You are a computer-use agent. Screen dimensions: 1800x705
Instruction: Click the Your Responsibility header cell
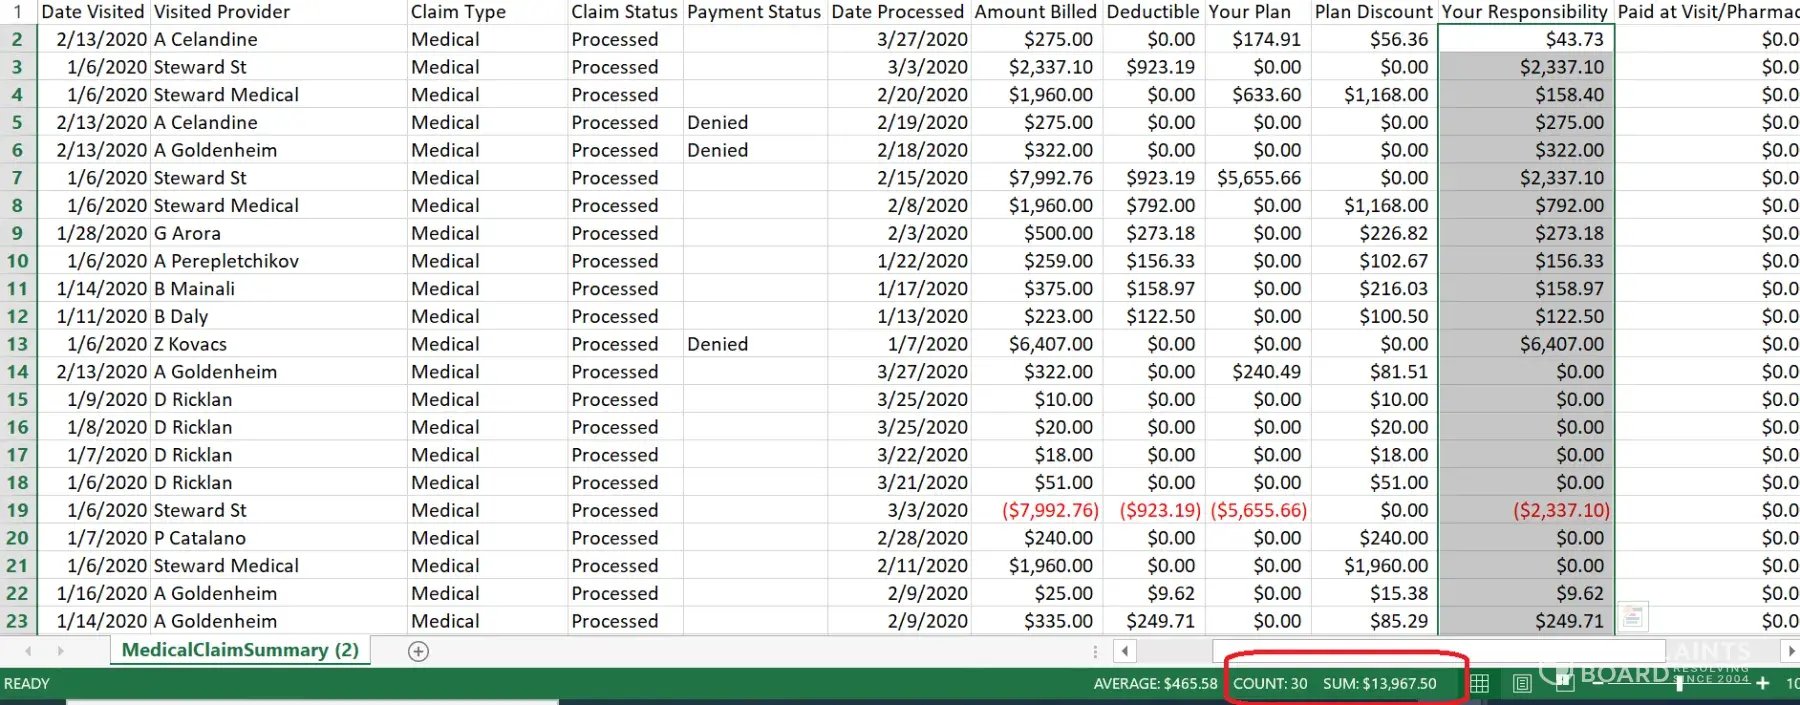pyautogui.click(x=1525, y=12)
